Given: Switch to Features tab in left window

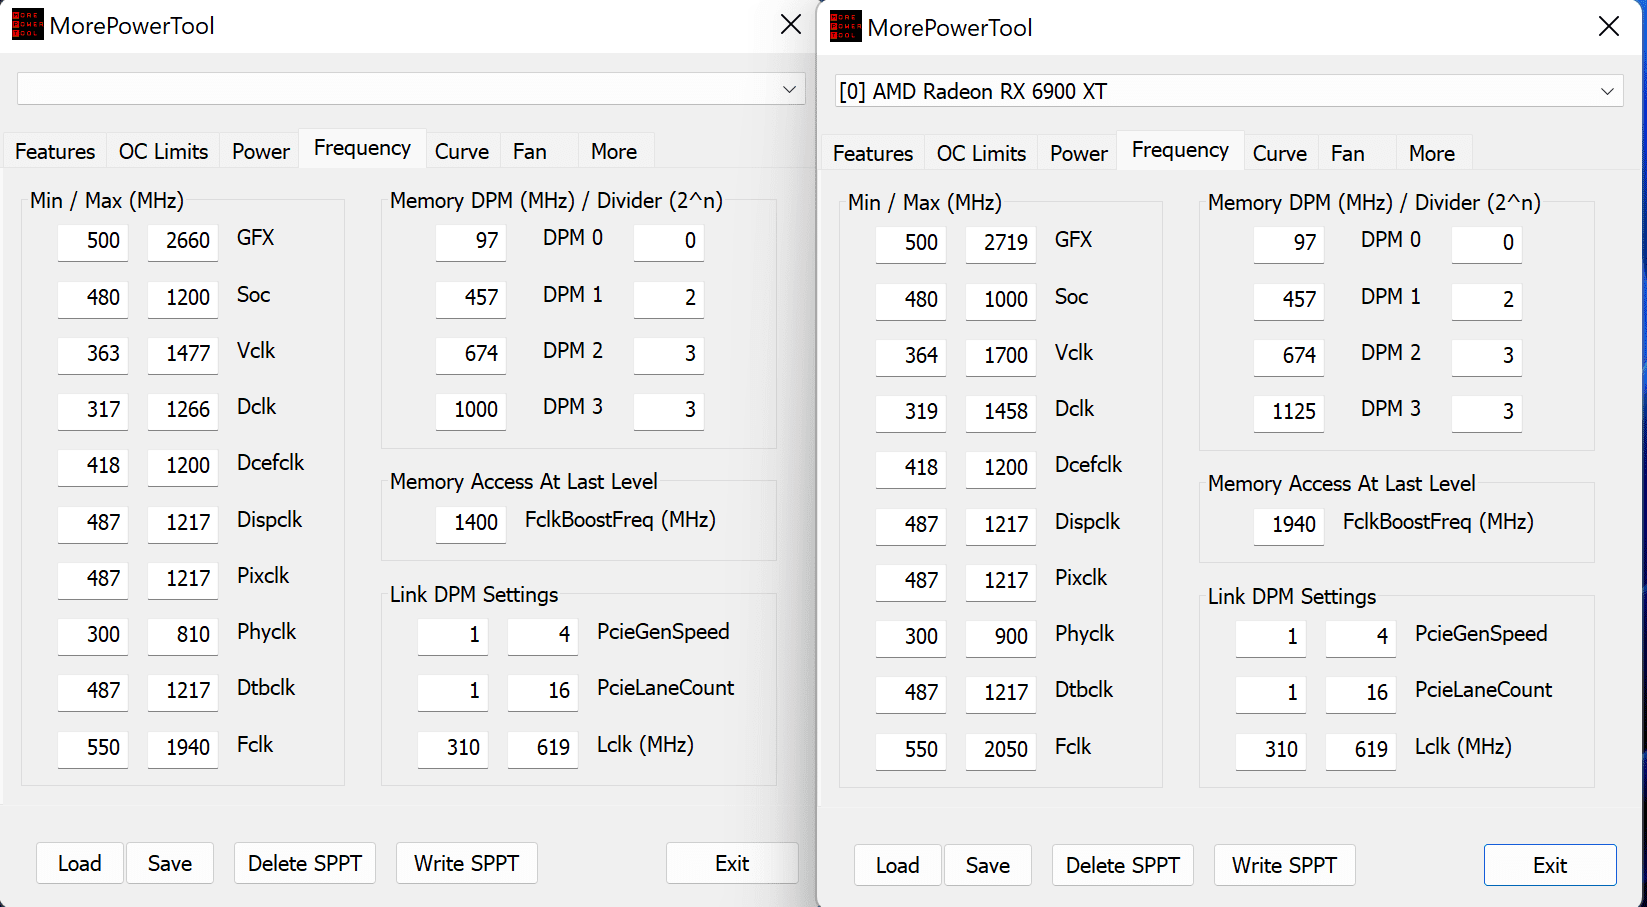Looking at the screenshot, I should pos(55,151).
